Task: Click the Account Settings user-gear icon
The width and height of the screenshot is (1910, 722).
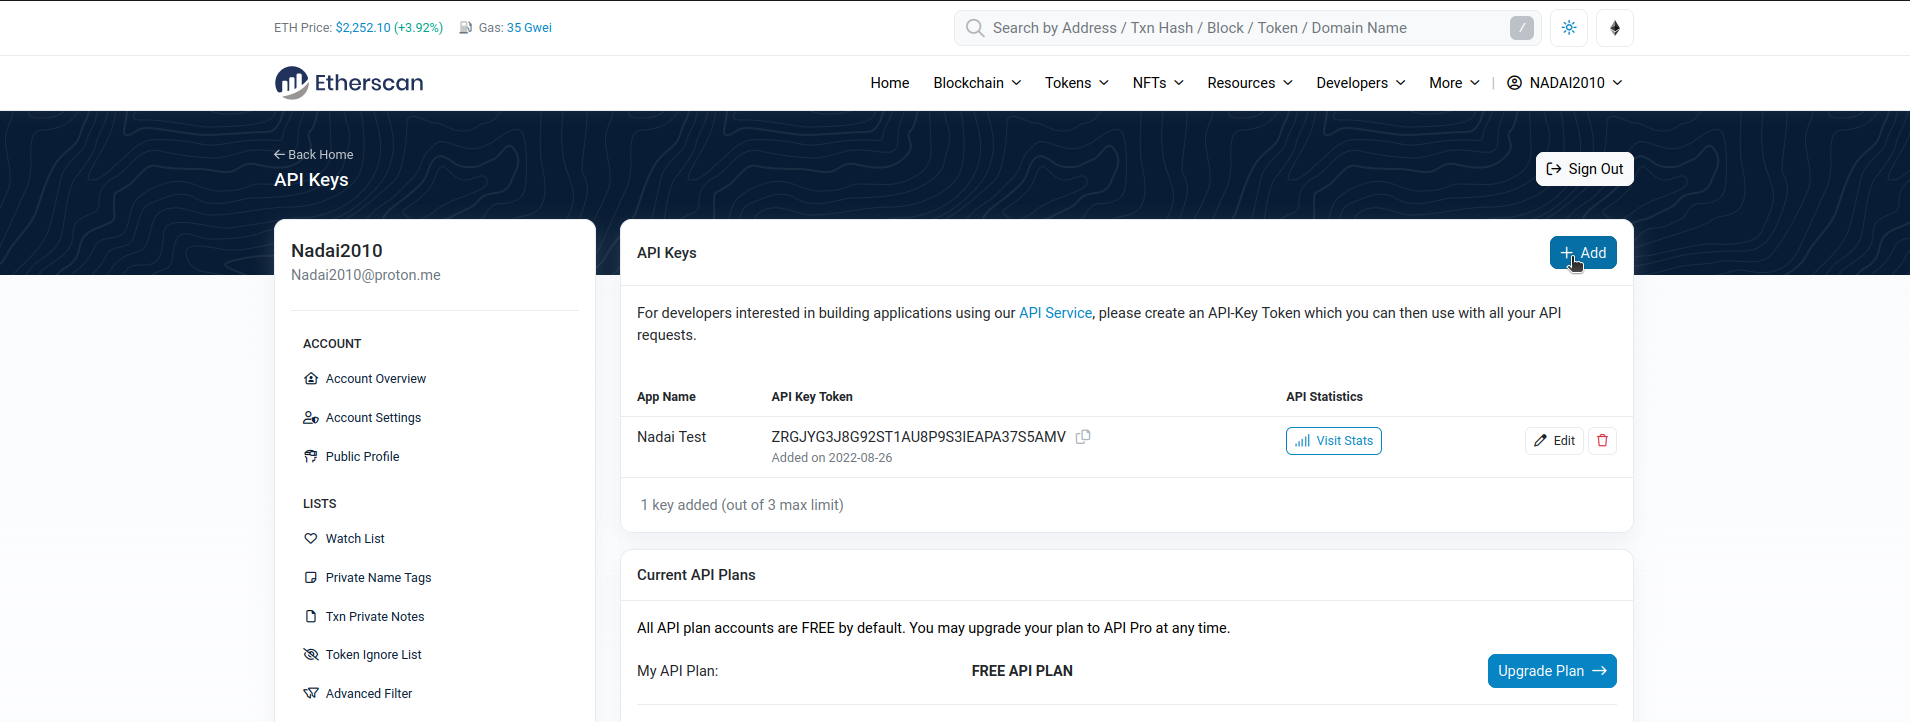Action: coord(311,418)
